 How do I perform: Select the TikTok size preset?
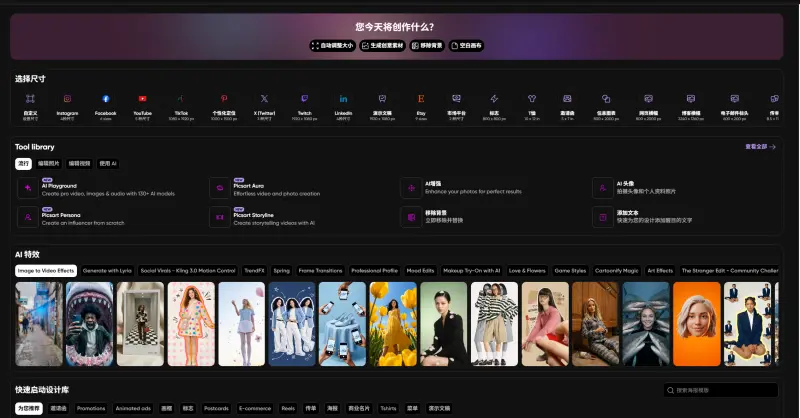click(x=181, y=99)
